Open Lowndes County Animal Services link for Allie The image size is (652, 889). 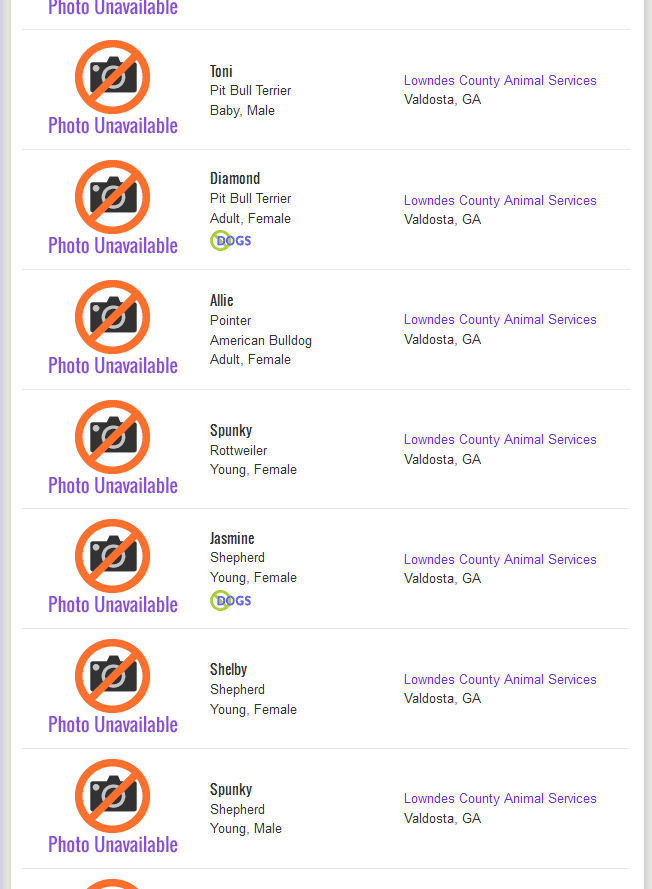[x=500, y=320]
